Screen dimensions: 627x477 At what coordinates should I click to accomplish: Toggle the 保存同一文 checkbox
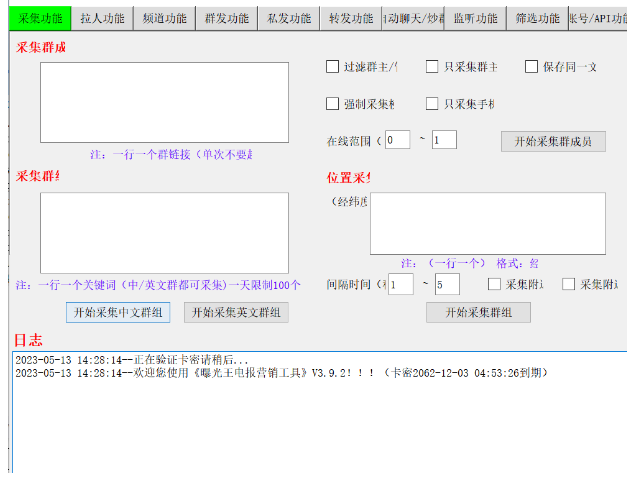point(531,67)
